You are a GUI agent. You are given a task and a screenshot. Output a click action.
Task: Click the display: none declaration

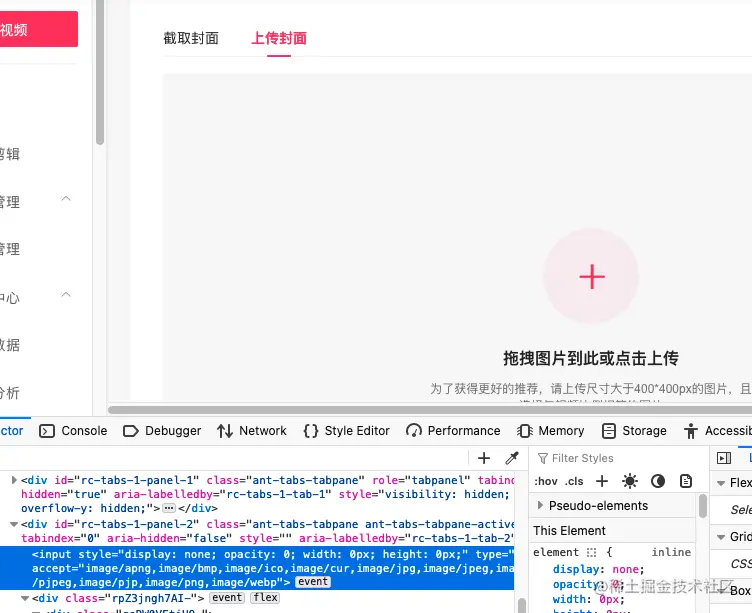coord(599,569)
